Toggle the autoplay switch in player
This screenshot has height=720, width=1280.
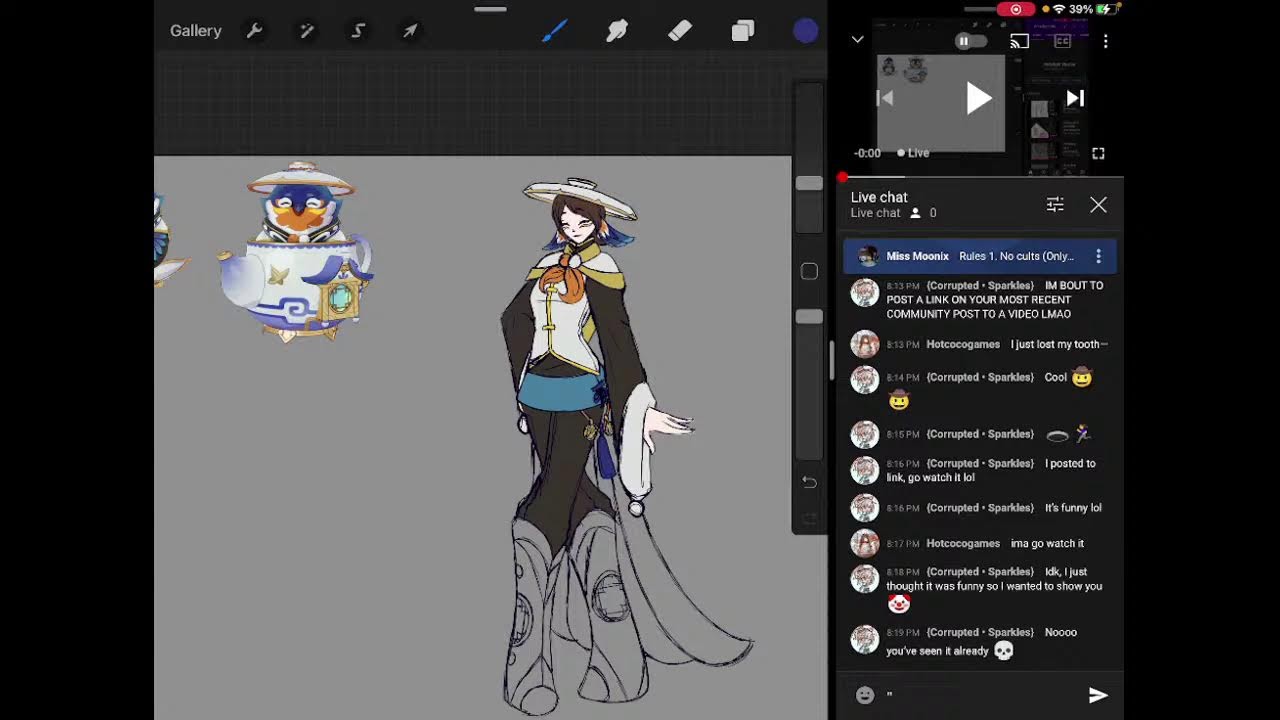(970, 41)
